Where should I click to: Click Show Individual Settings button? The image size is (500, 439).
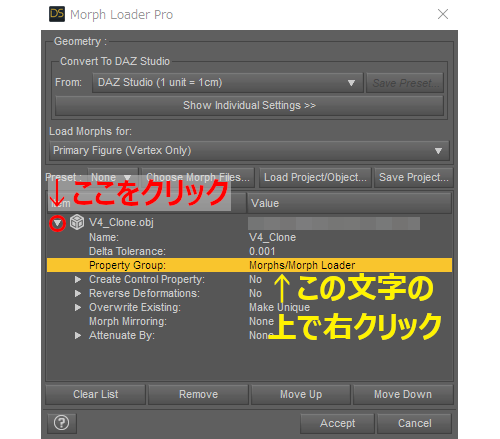tap(249, 106)
